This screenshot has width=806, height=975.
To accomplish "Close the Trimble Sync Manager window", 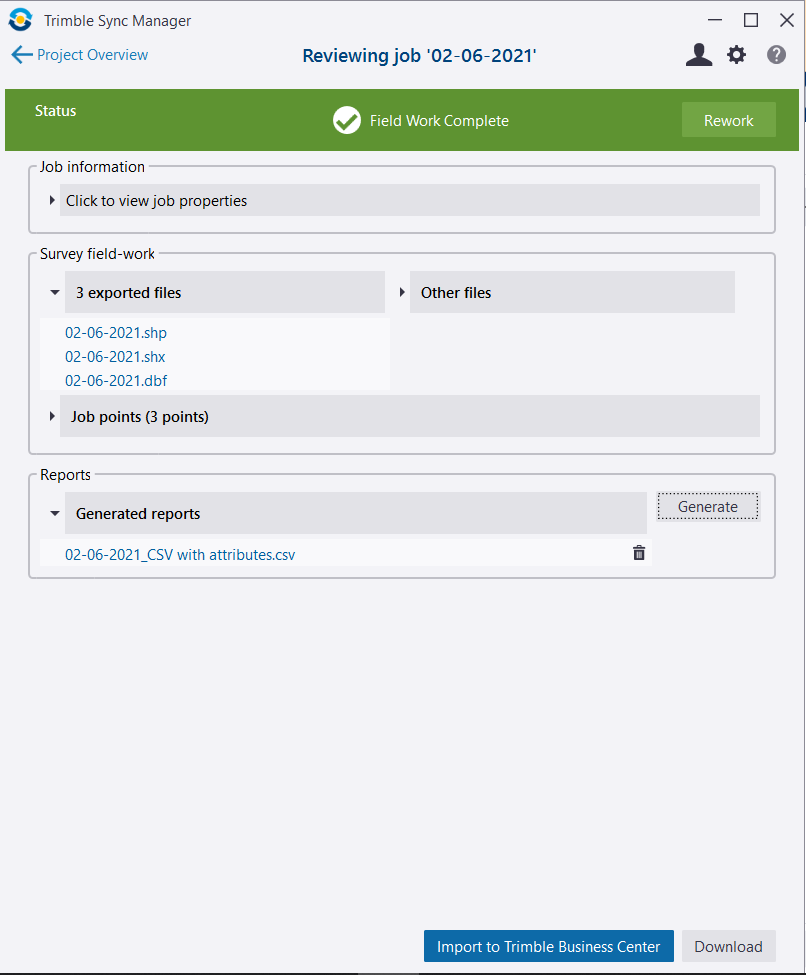I will click(x=787, y=20).
